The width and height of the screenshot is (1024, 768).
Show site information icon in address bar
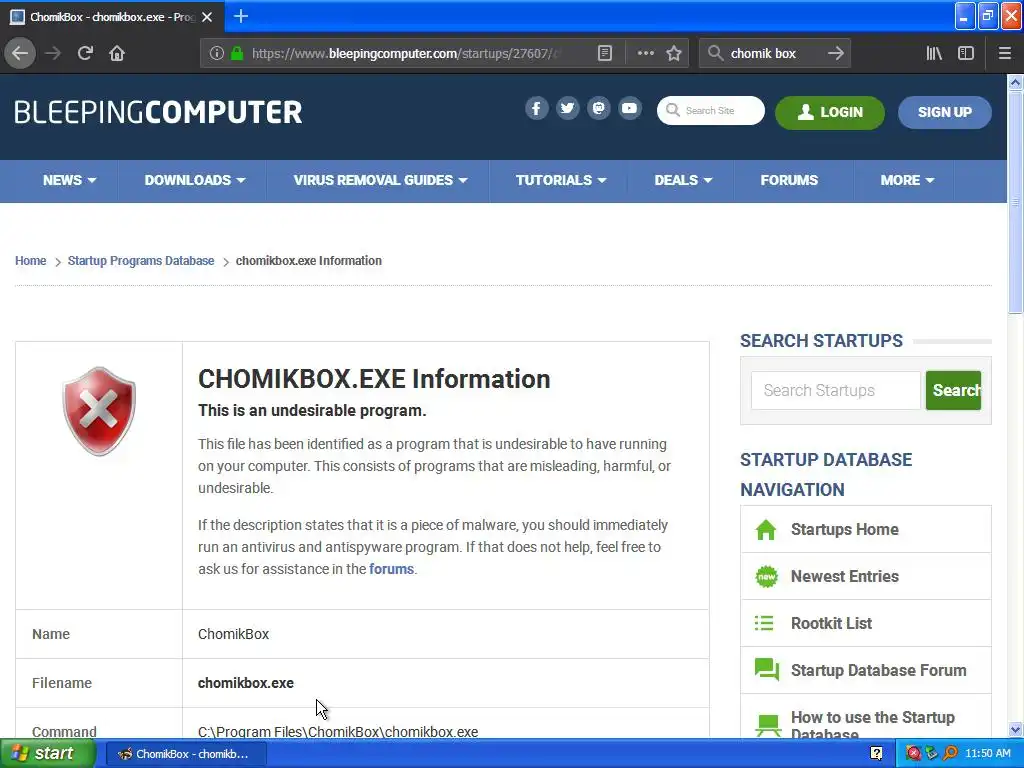[216, 54]
